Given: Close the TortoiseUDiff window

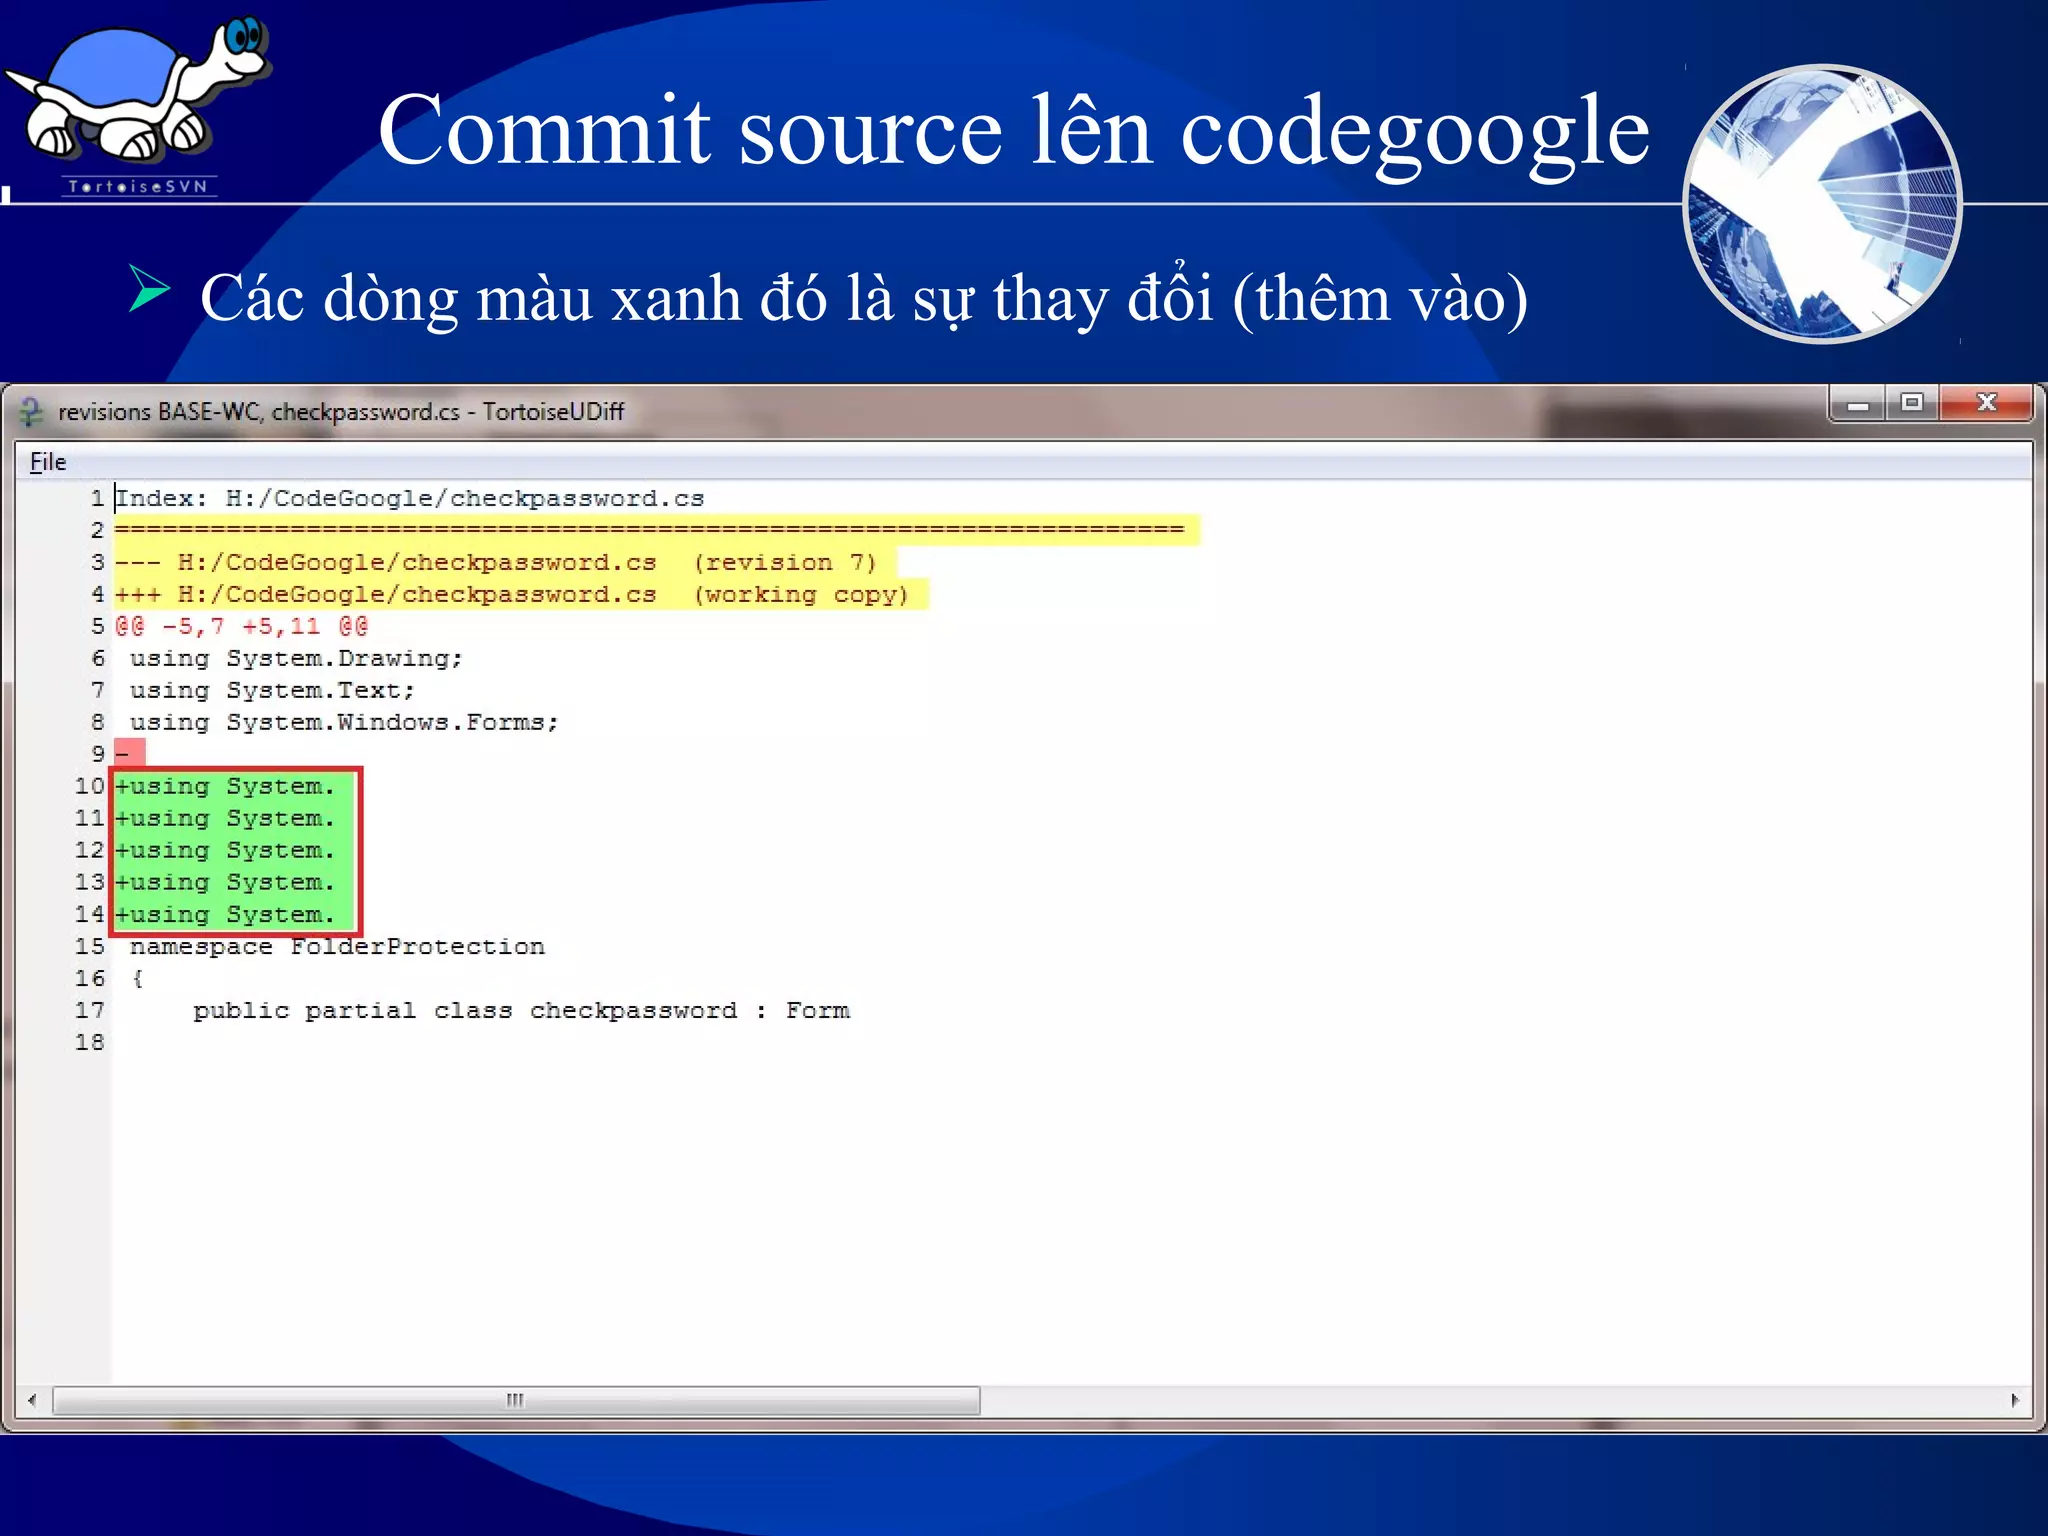Looking at the screenshot, I should 1986,403.
